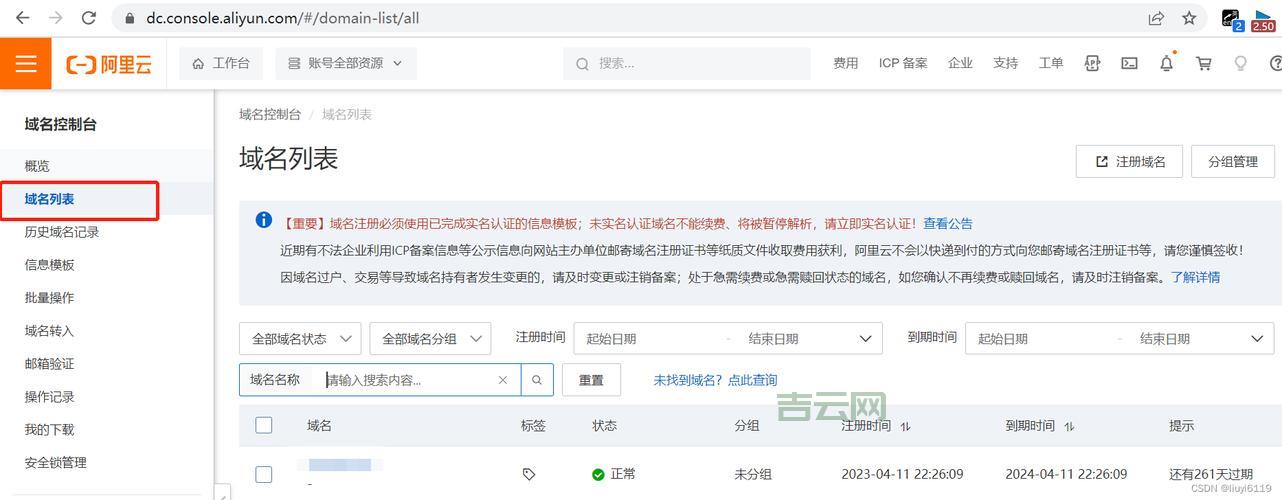
Task: Click the registration 起始日期 field
Action: 612,339
